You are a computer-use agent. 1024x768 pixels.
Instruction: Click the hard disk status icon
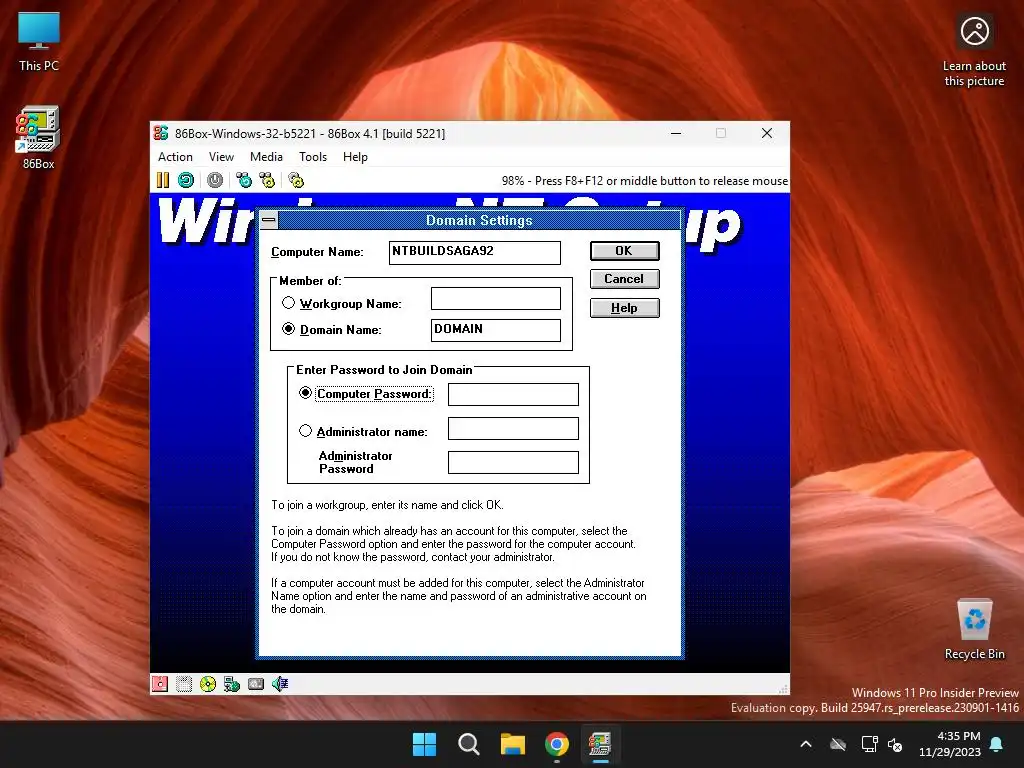pyautogui.click(x=256, y=684)
